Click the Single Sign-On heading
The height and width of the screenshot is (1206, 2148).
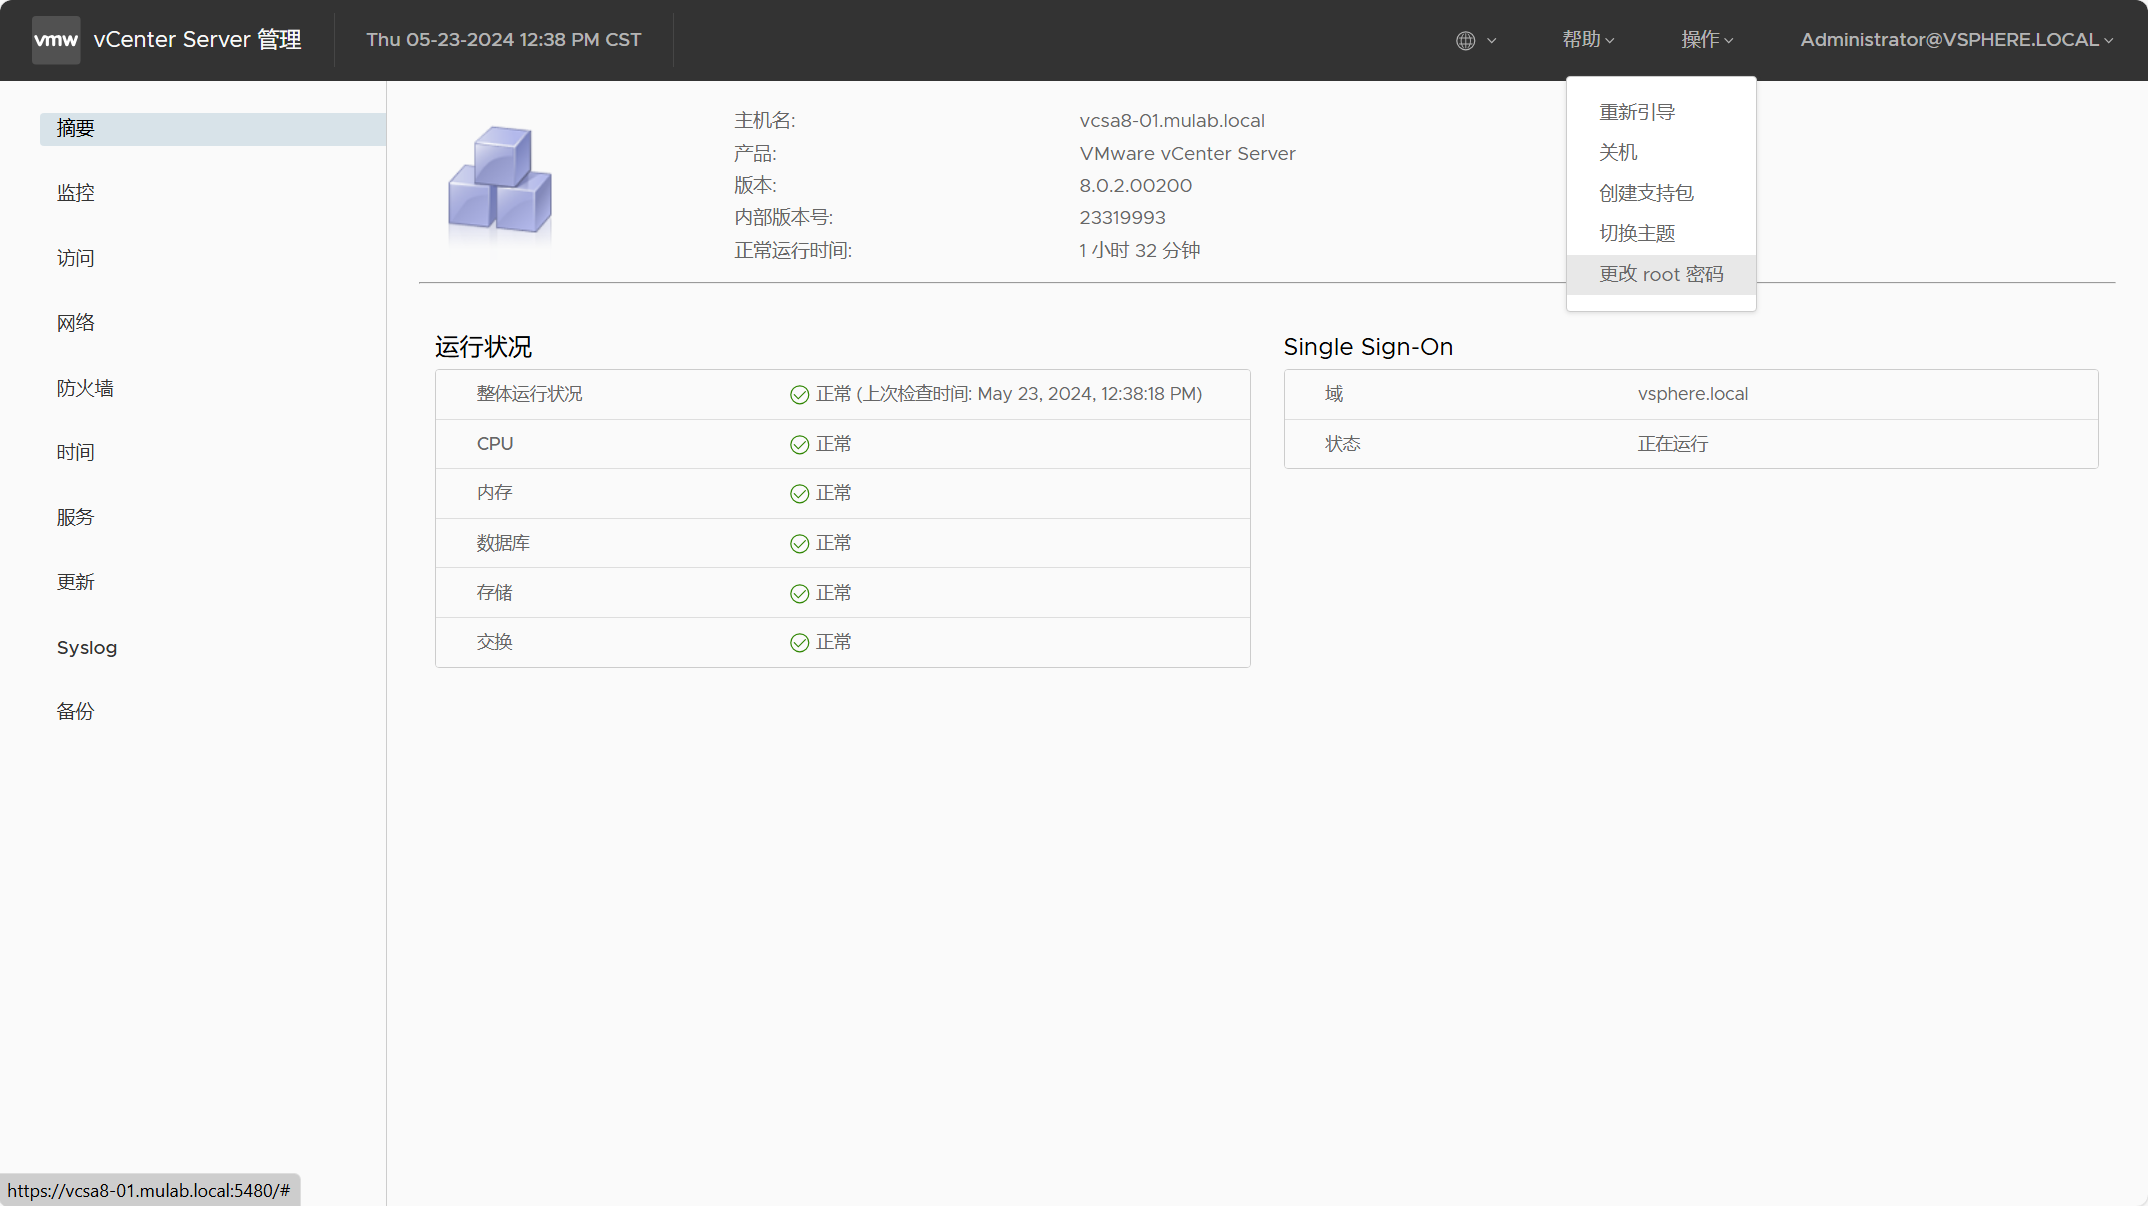(1368, 347)
